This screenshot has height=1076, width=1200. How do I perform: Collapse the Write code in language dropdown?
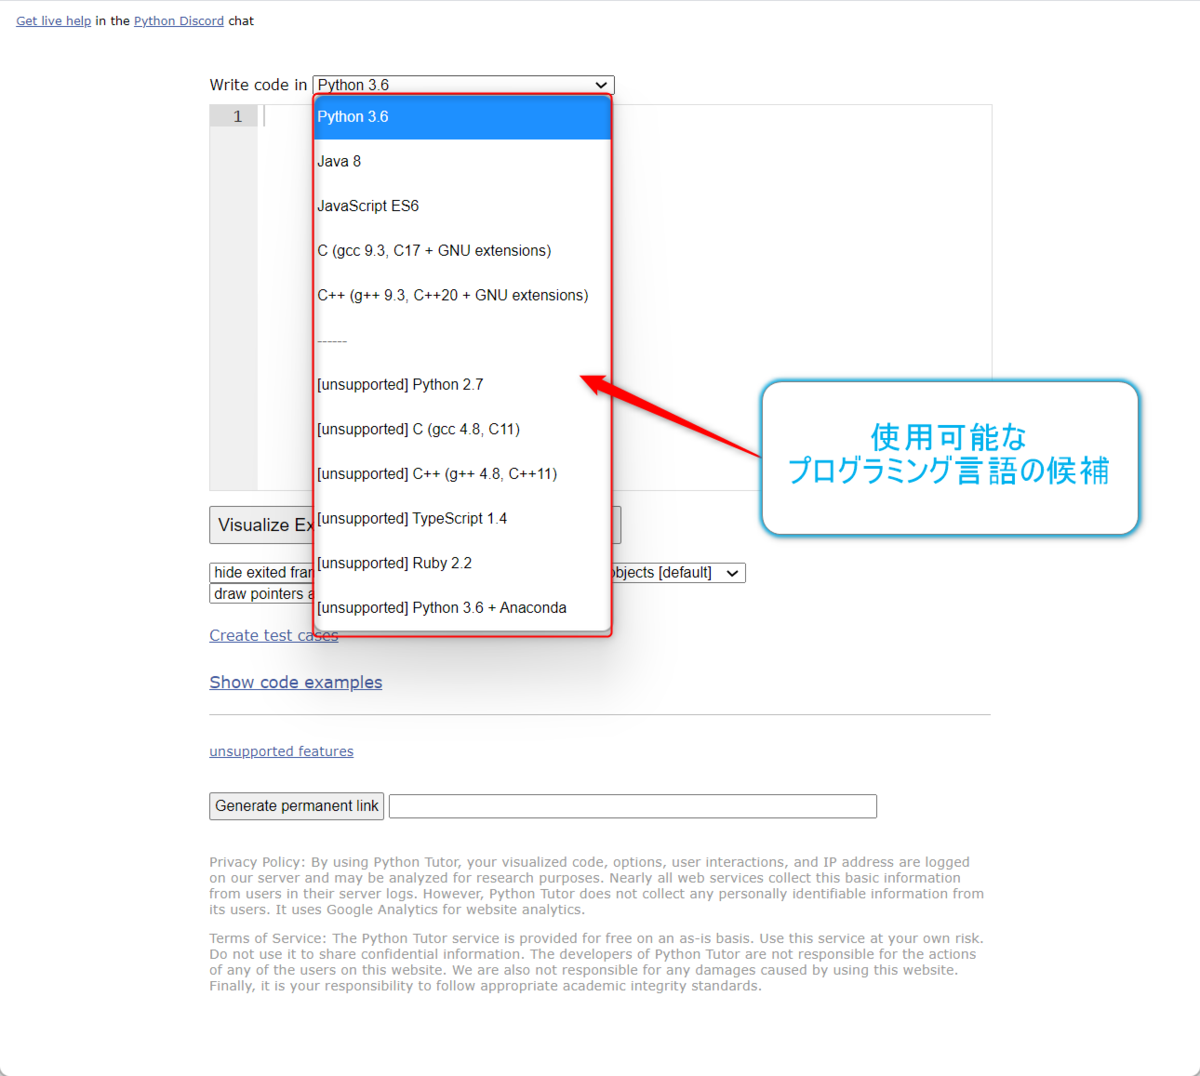pos(463,85)
